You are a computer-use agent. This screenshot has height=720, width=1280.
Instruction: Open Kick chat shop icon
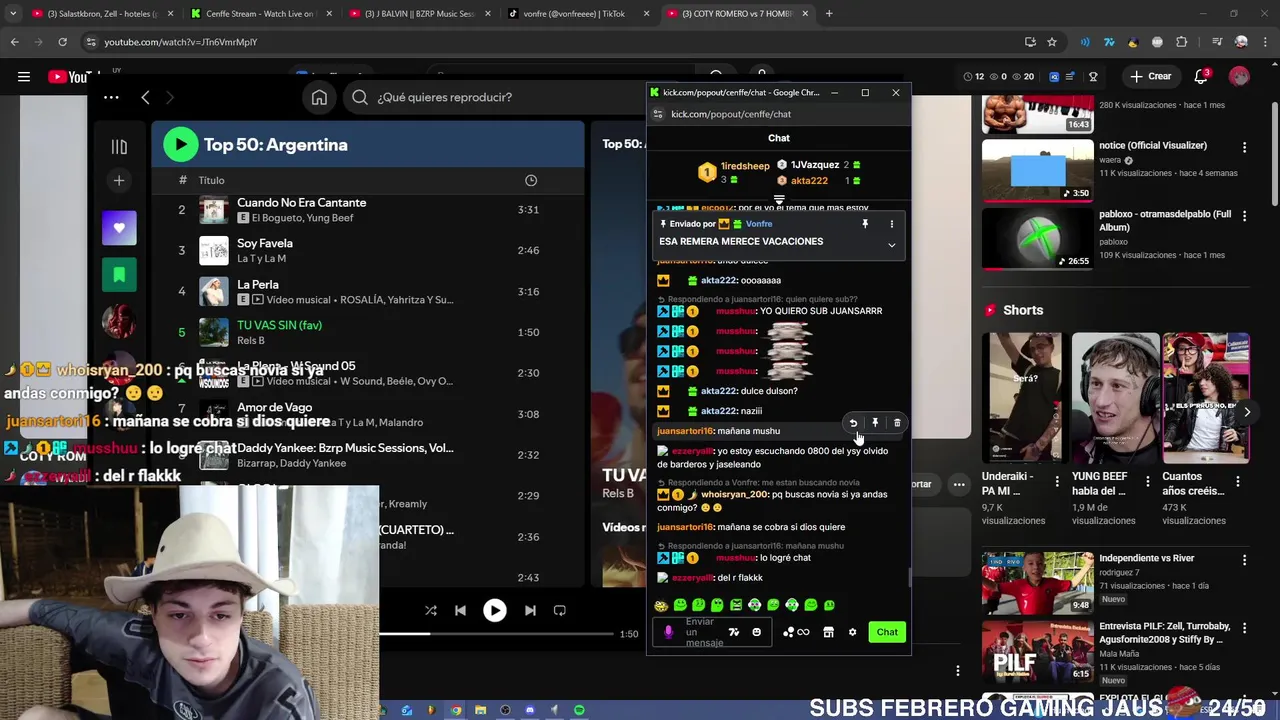tap(828, 632)
